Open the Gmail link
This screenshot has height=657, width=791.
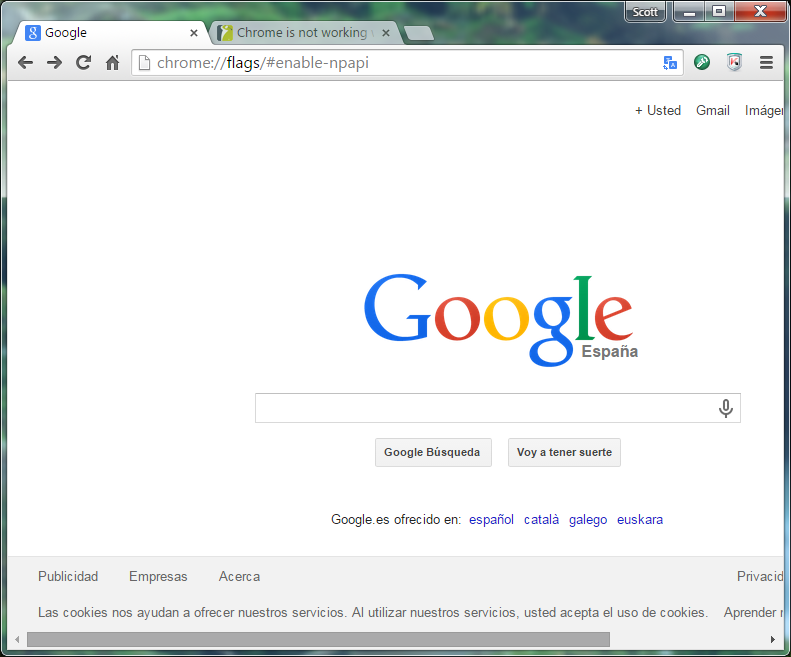point(712,111)
